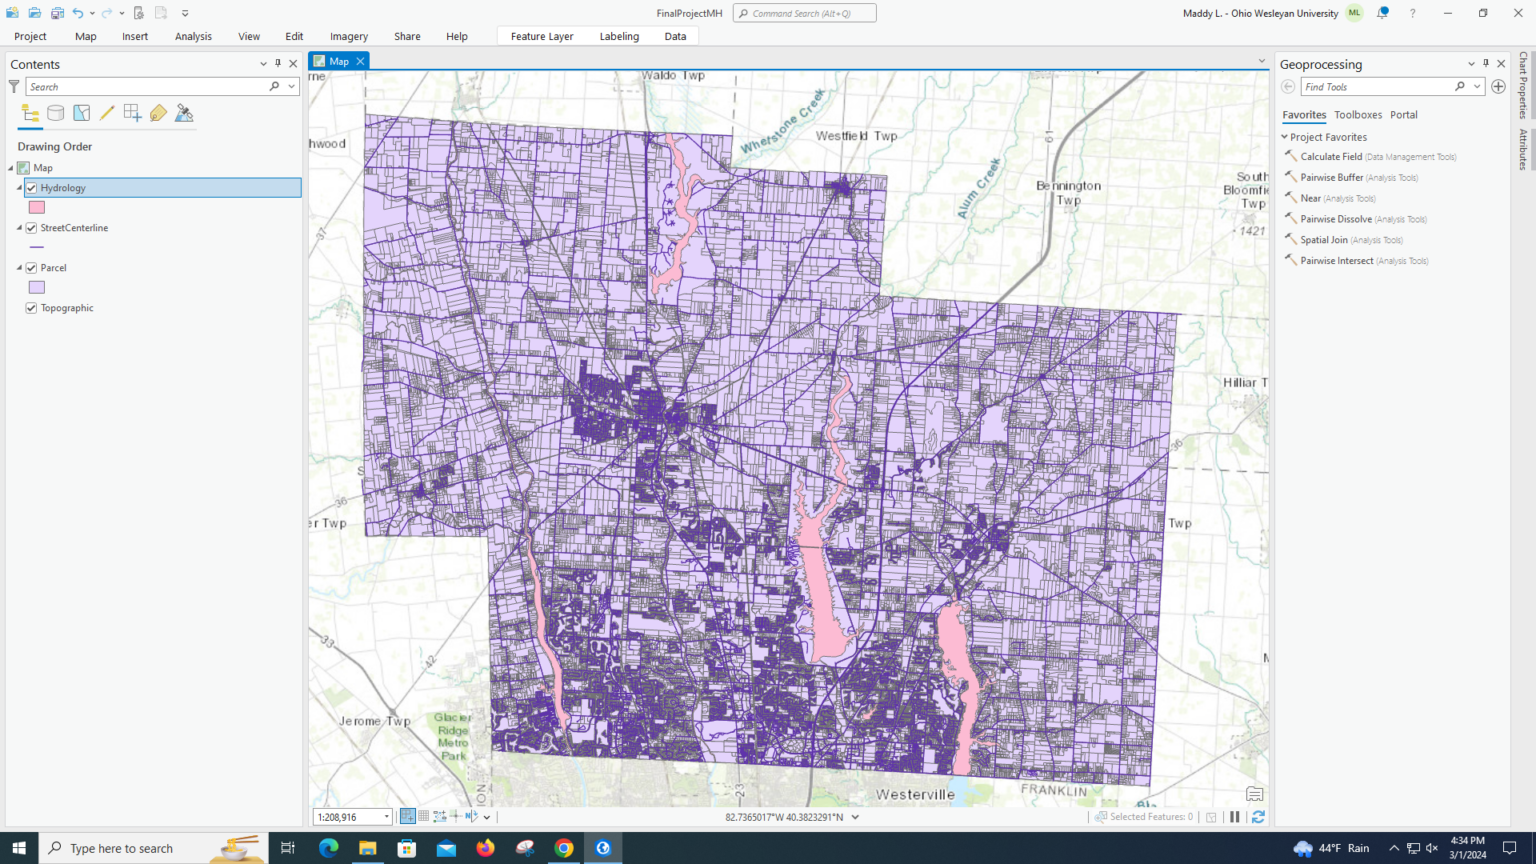
Task: Open the map scale dropdown
Action: click(387, 816)
